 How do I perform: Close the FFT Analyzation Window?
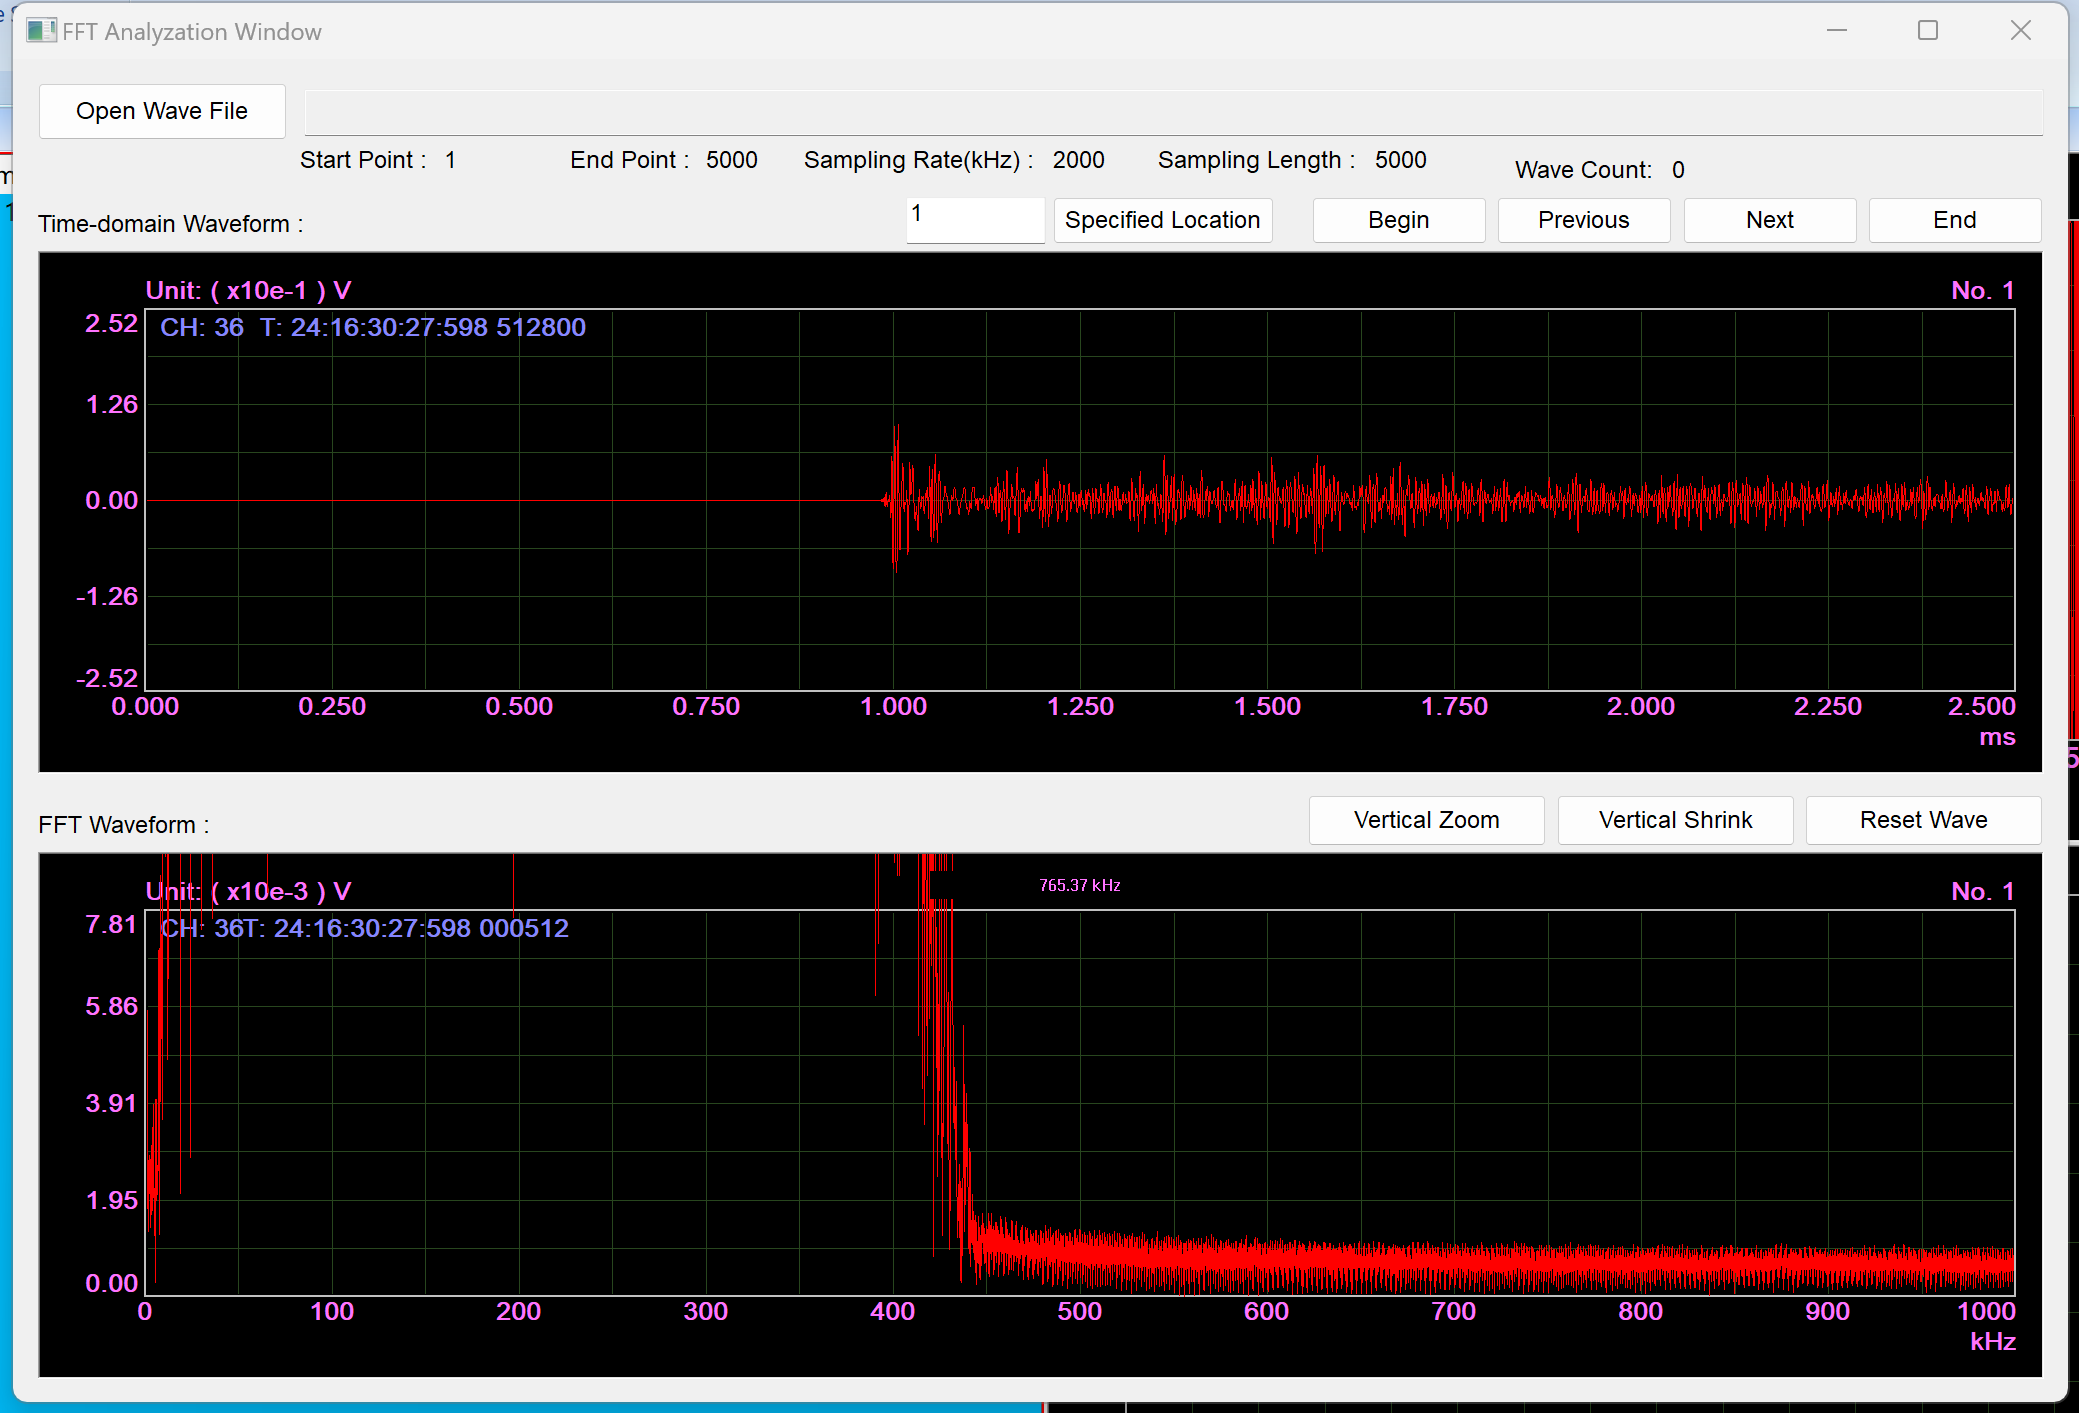click(x=2021, y=31)
